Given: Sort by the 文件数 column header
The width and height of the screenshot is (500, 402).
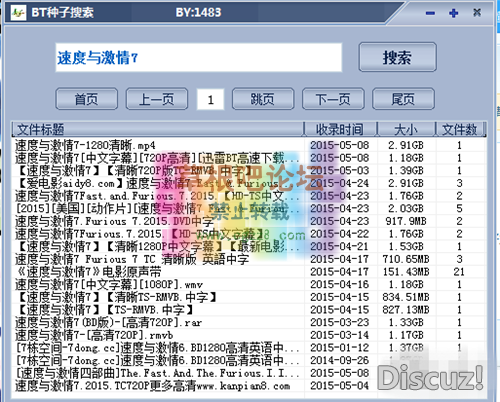Looking at the screenshot, I should tap(460, 129).
